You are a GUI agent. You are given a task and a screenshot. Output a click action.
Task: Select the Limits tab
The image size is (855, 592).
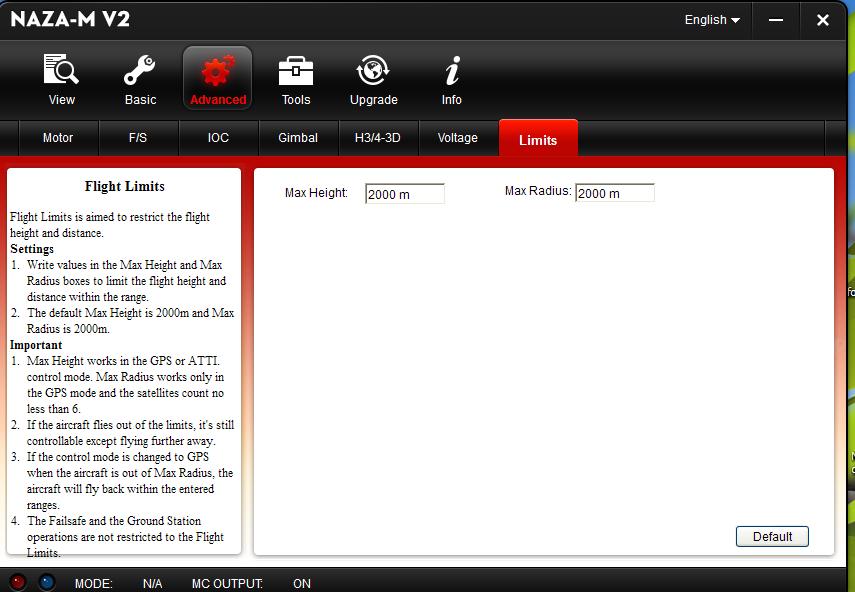[x=538, y=140]
